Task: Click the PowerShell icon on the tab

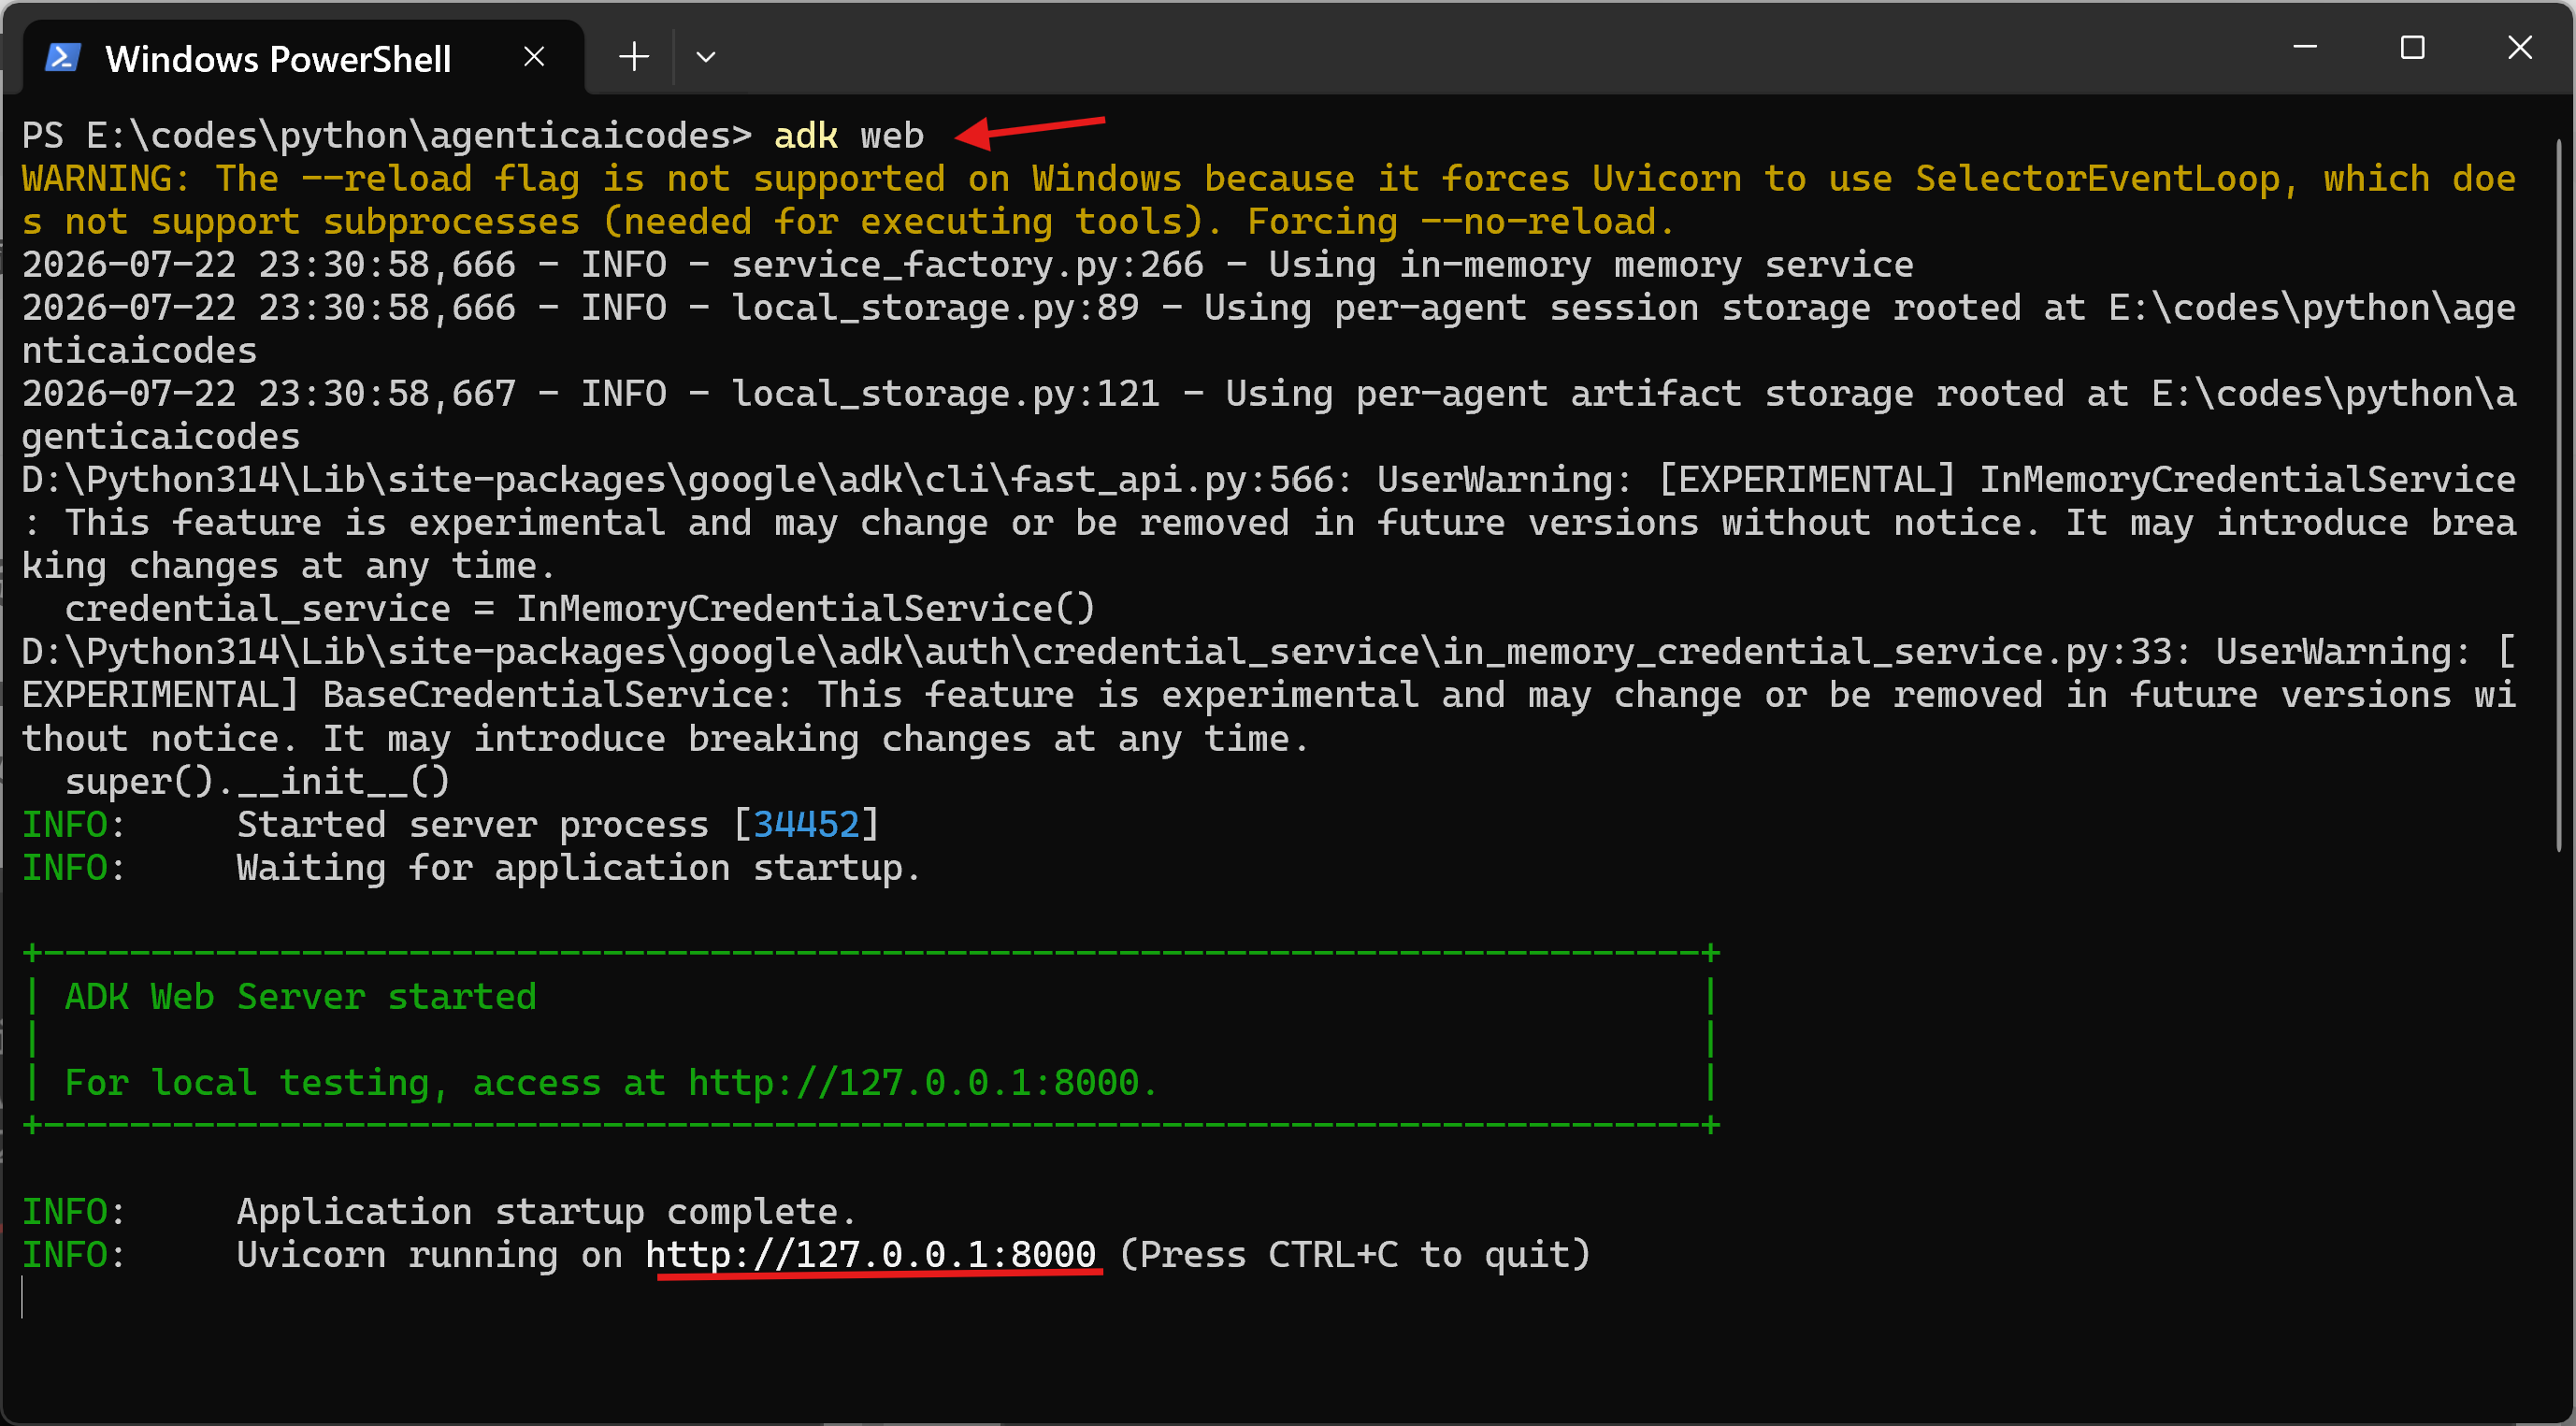Action: click(x=62, y=57)
